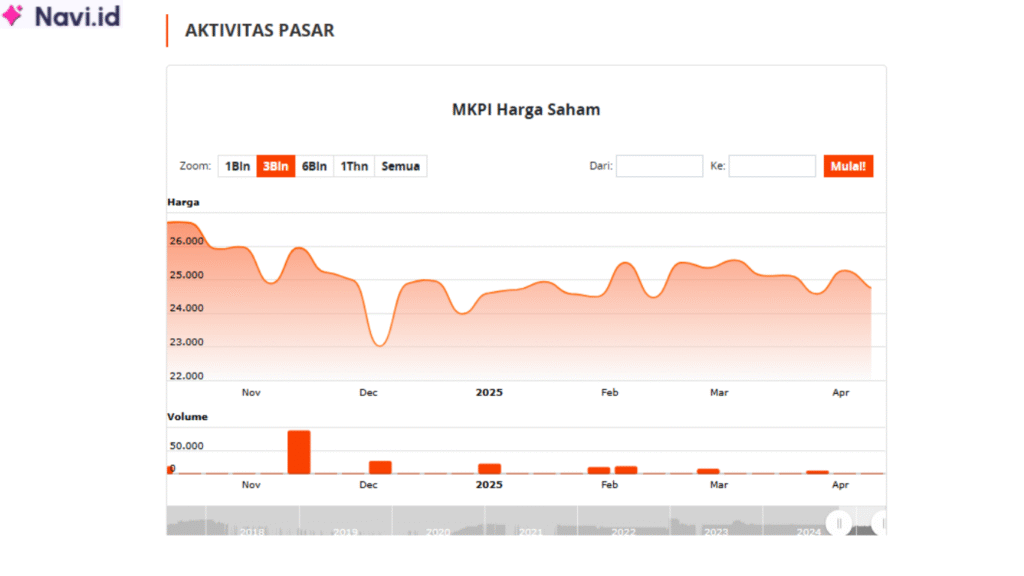Switch chart range to 1Thn

click(x=353, y=165)
